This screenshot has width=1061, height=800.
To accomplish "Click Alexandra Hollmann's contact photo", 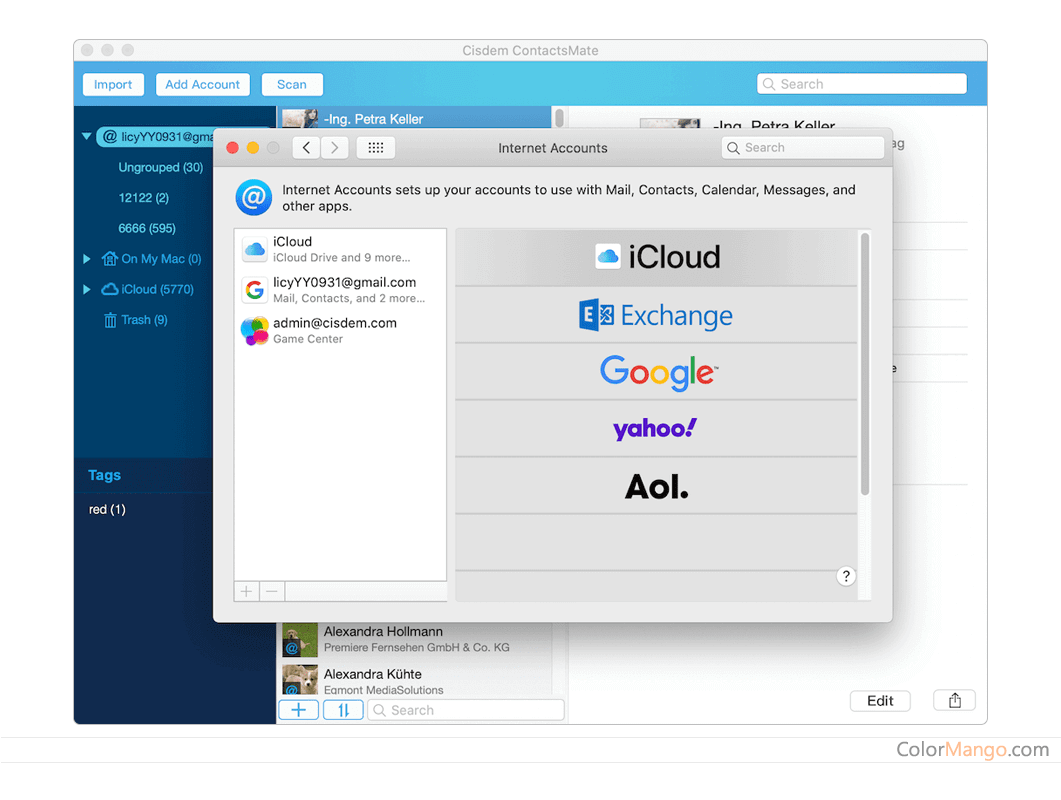I will tap(300, 640).
